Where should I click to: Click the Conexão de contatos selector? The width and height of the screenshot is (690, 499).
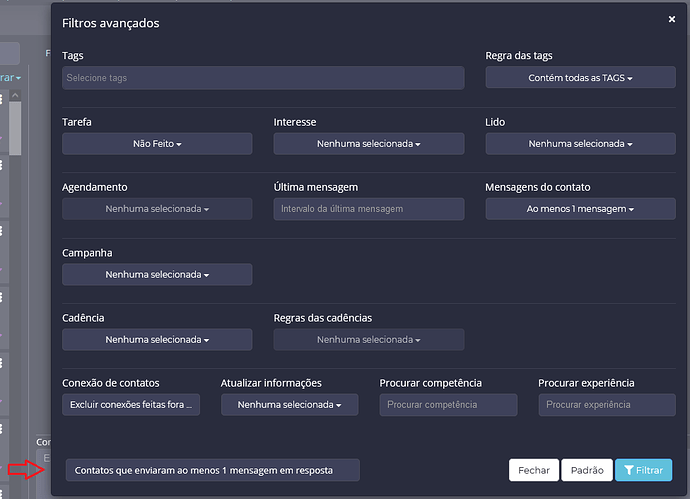[x=131, y=404]
